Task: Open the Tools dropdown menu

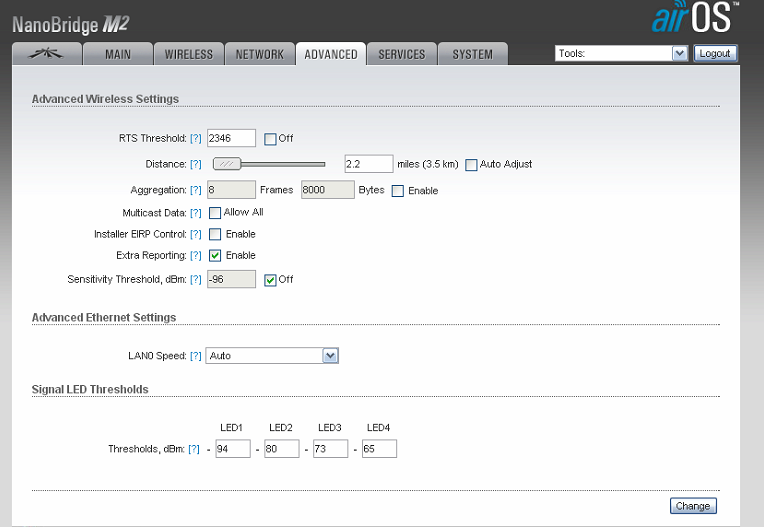Action: [x=680, y=53]
